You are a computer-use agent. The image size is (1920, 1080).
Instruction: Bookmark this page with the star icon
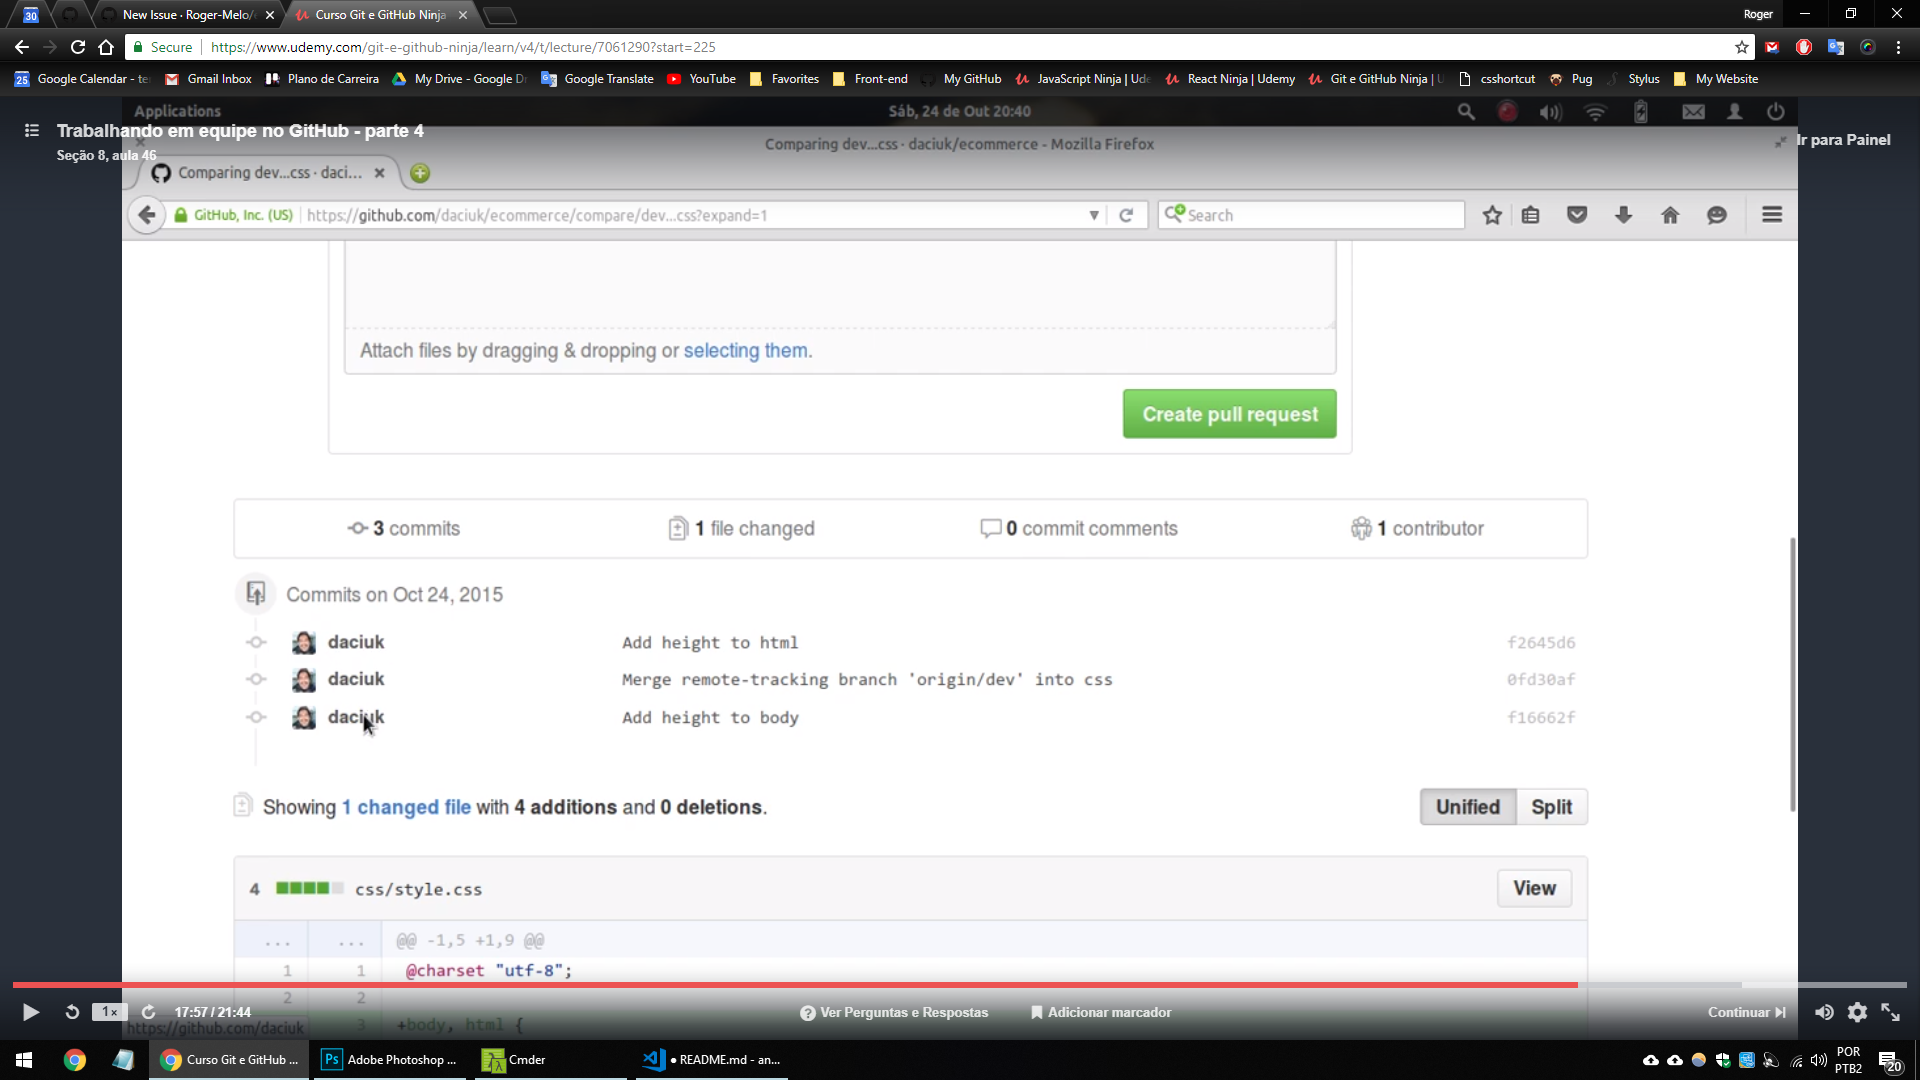[x=1741, y=47]
